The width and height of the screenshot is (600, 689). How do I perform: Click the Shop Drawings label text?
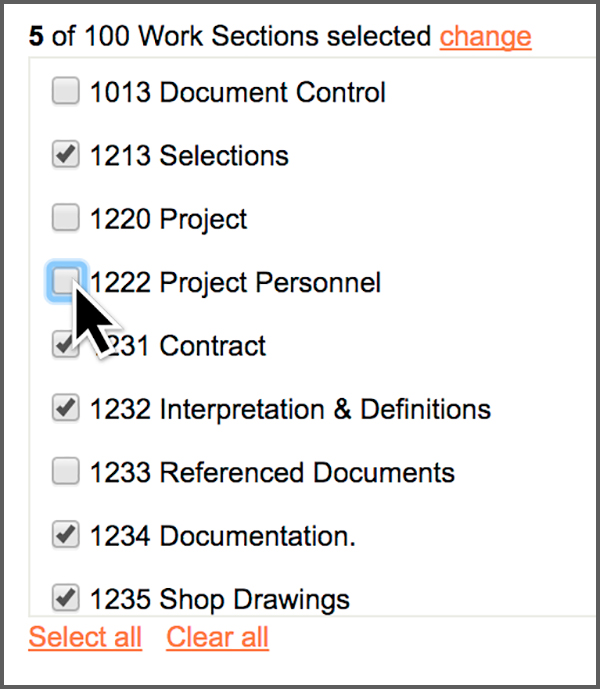pos(254,599)
